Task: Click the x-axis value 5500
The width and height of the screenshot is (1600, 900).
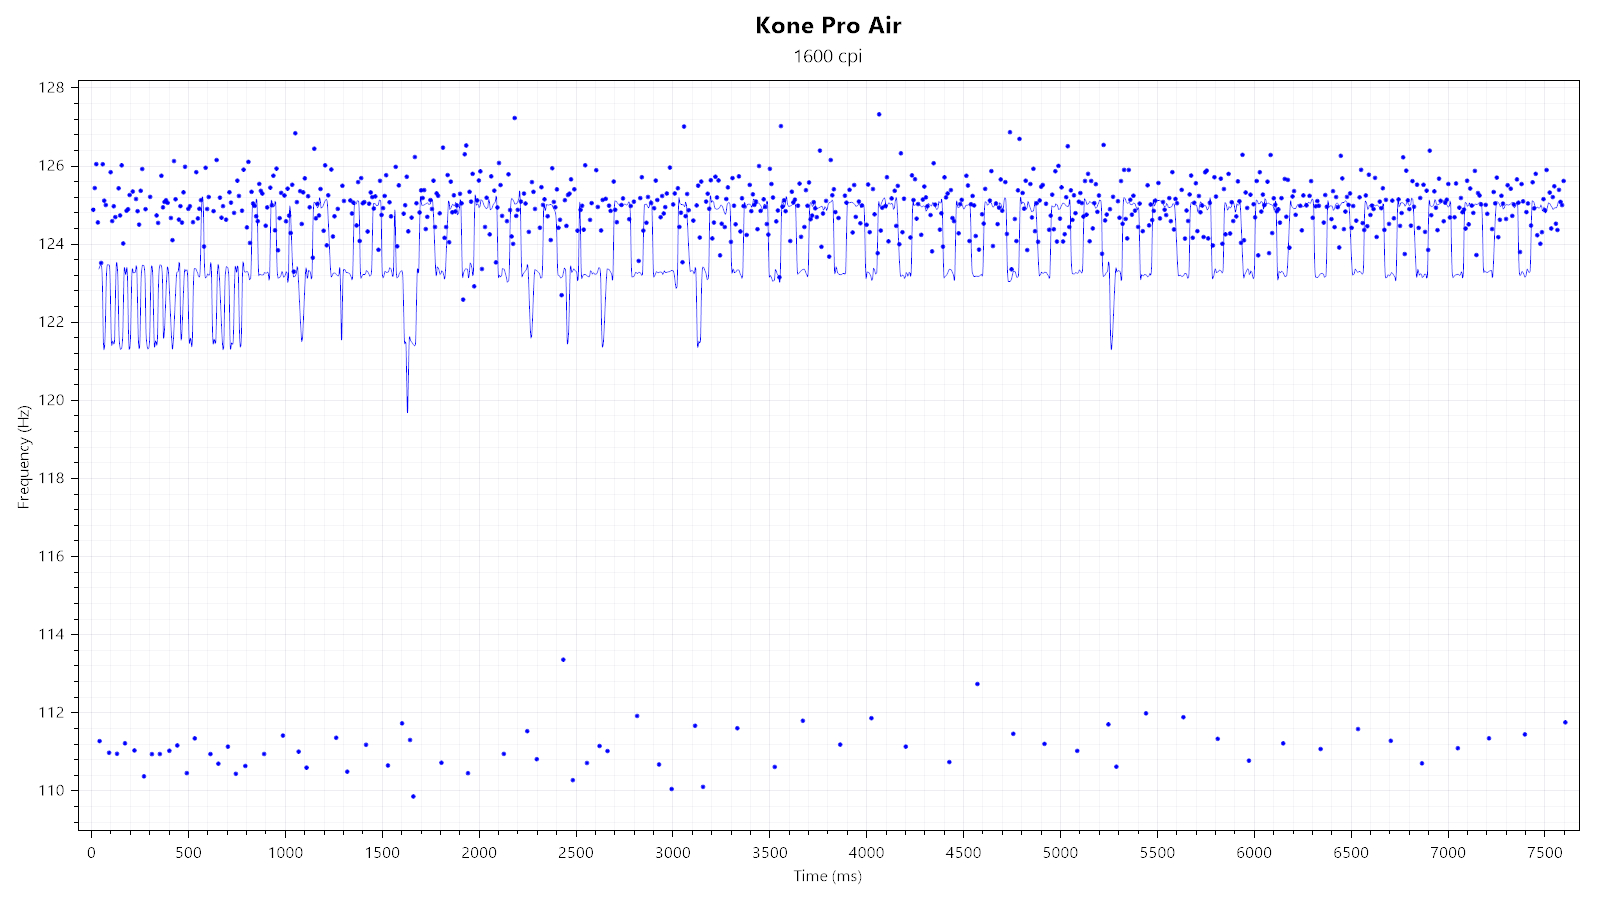Action: [x=1158, y=853]
